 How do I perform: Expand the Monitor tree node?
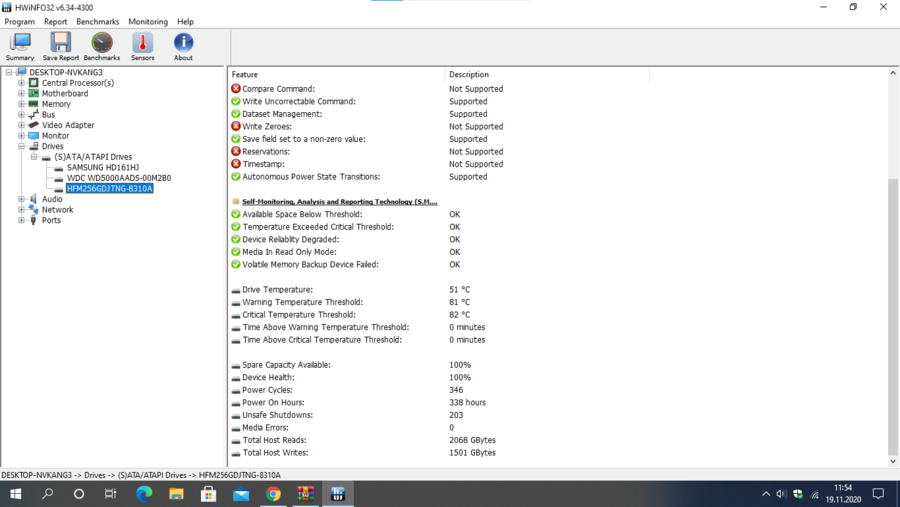[x=21, y=136]
